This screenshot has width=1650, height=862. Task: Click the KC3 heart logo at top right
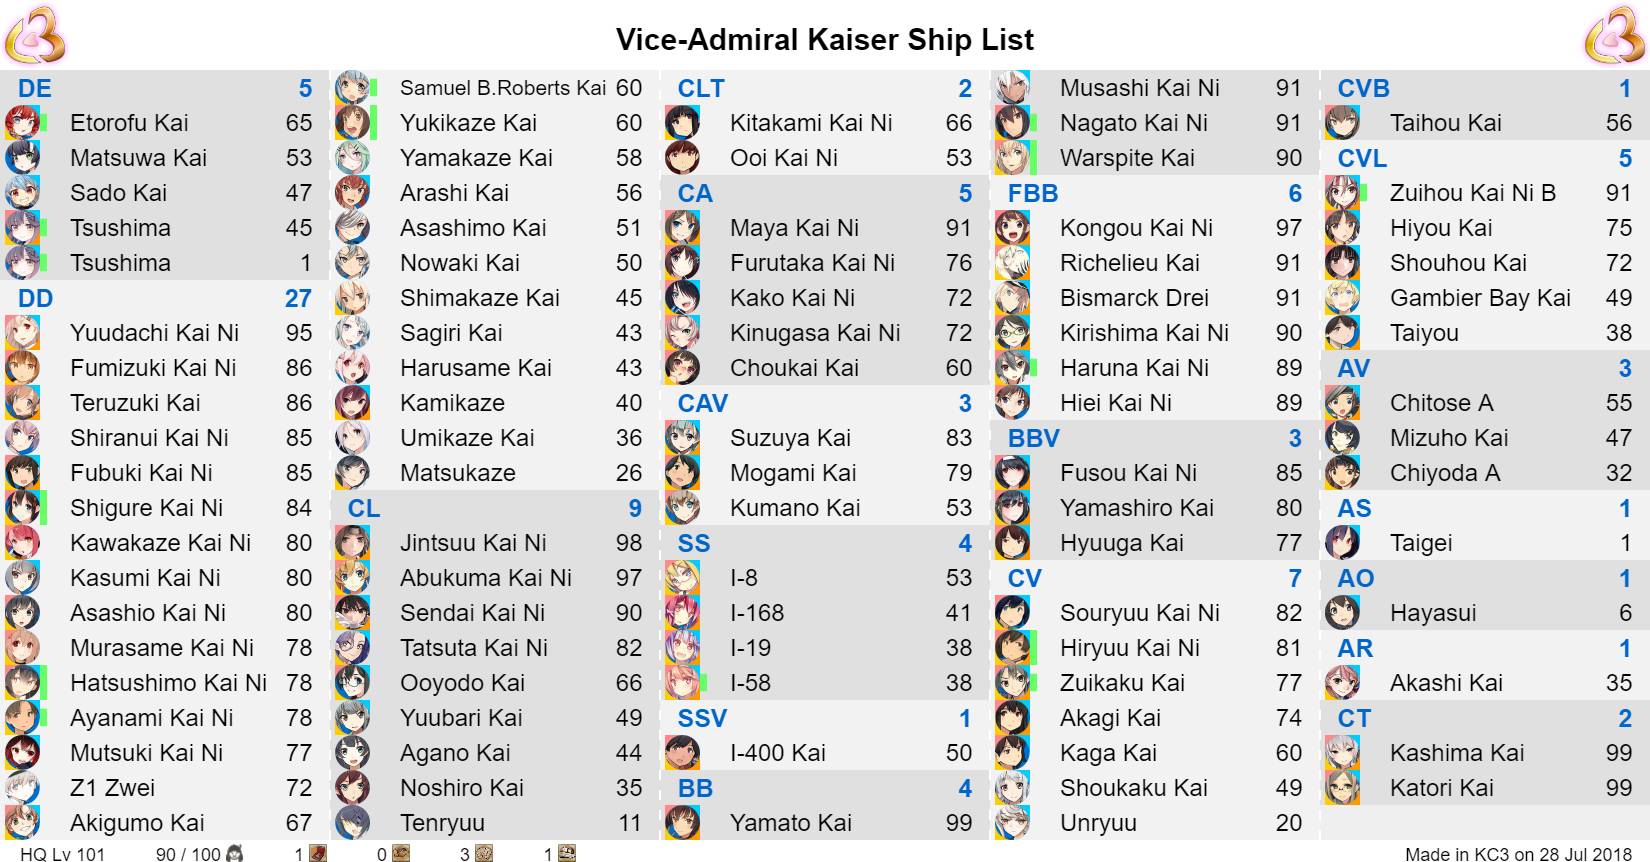[x=1614, y=35]
